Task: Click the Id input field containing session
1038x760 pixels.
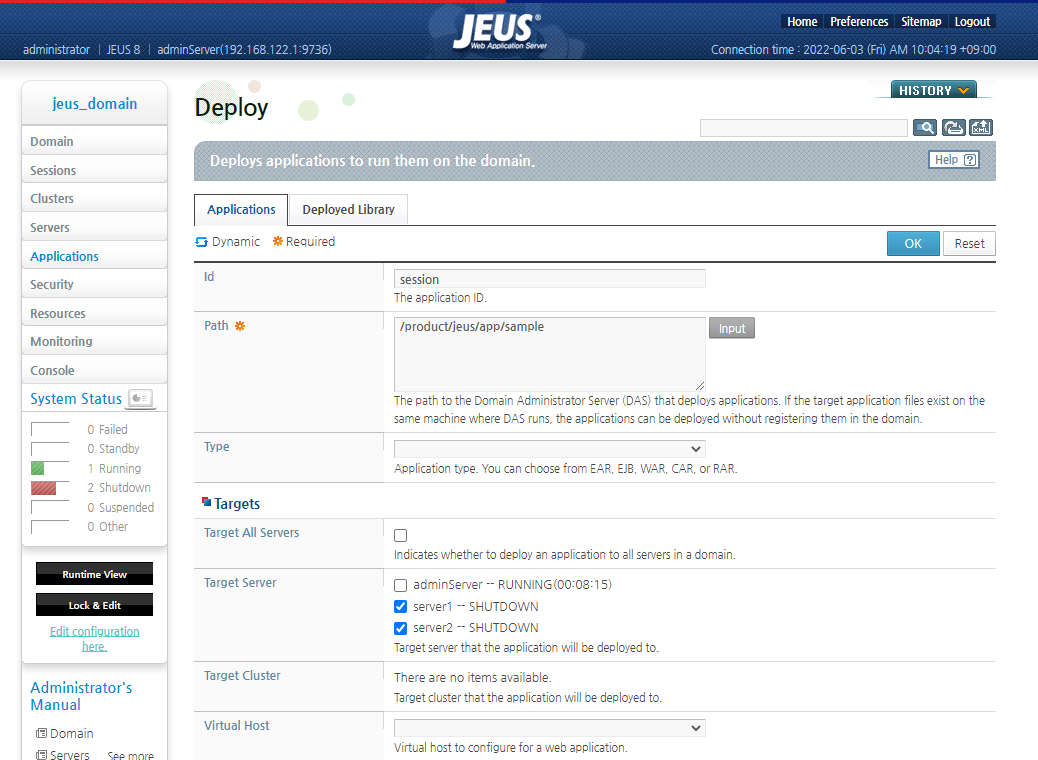Action: [549, 279]
